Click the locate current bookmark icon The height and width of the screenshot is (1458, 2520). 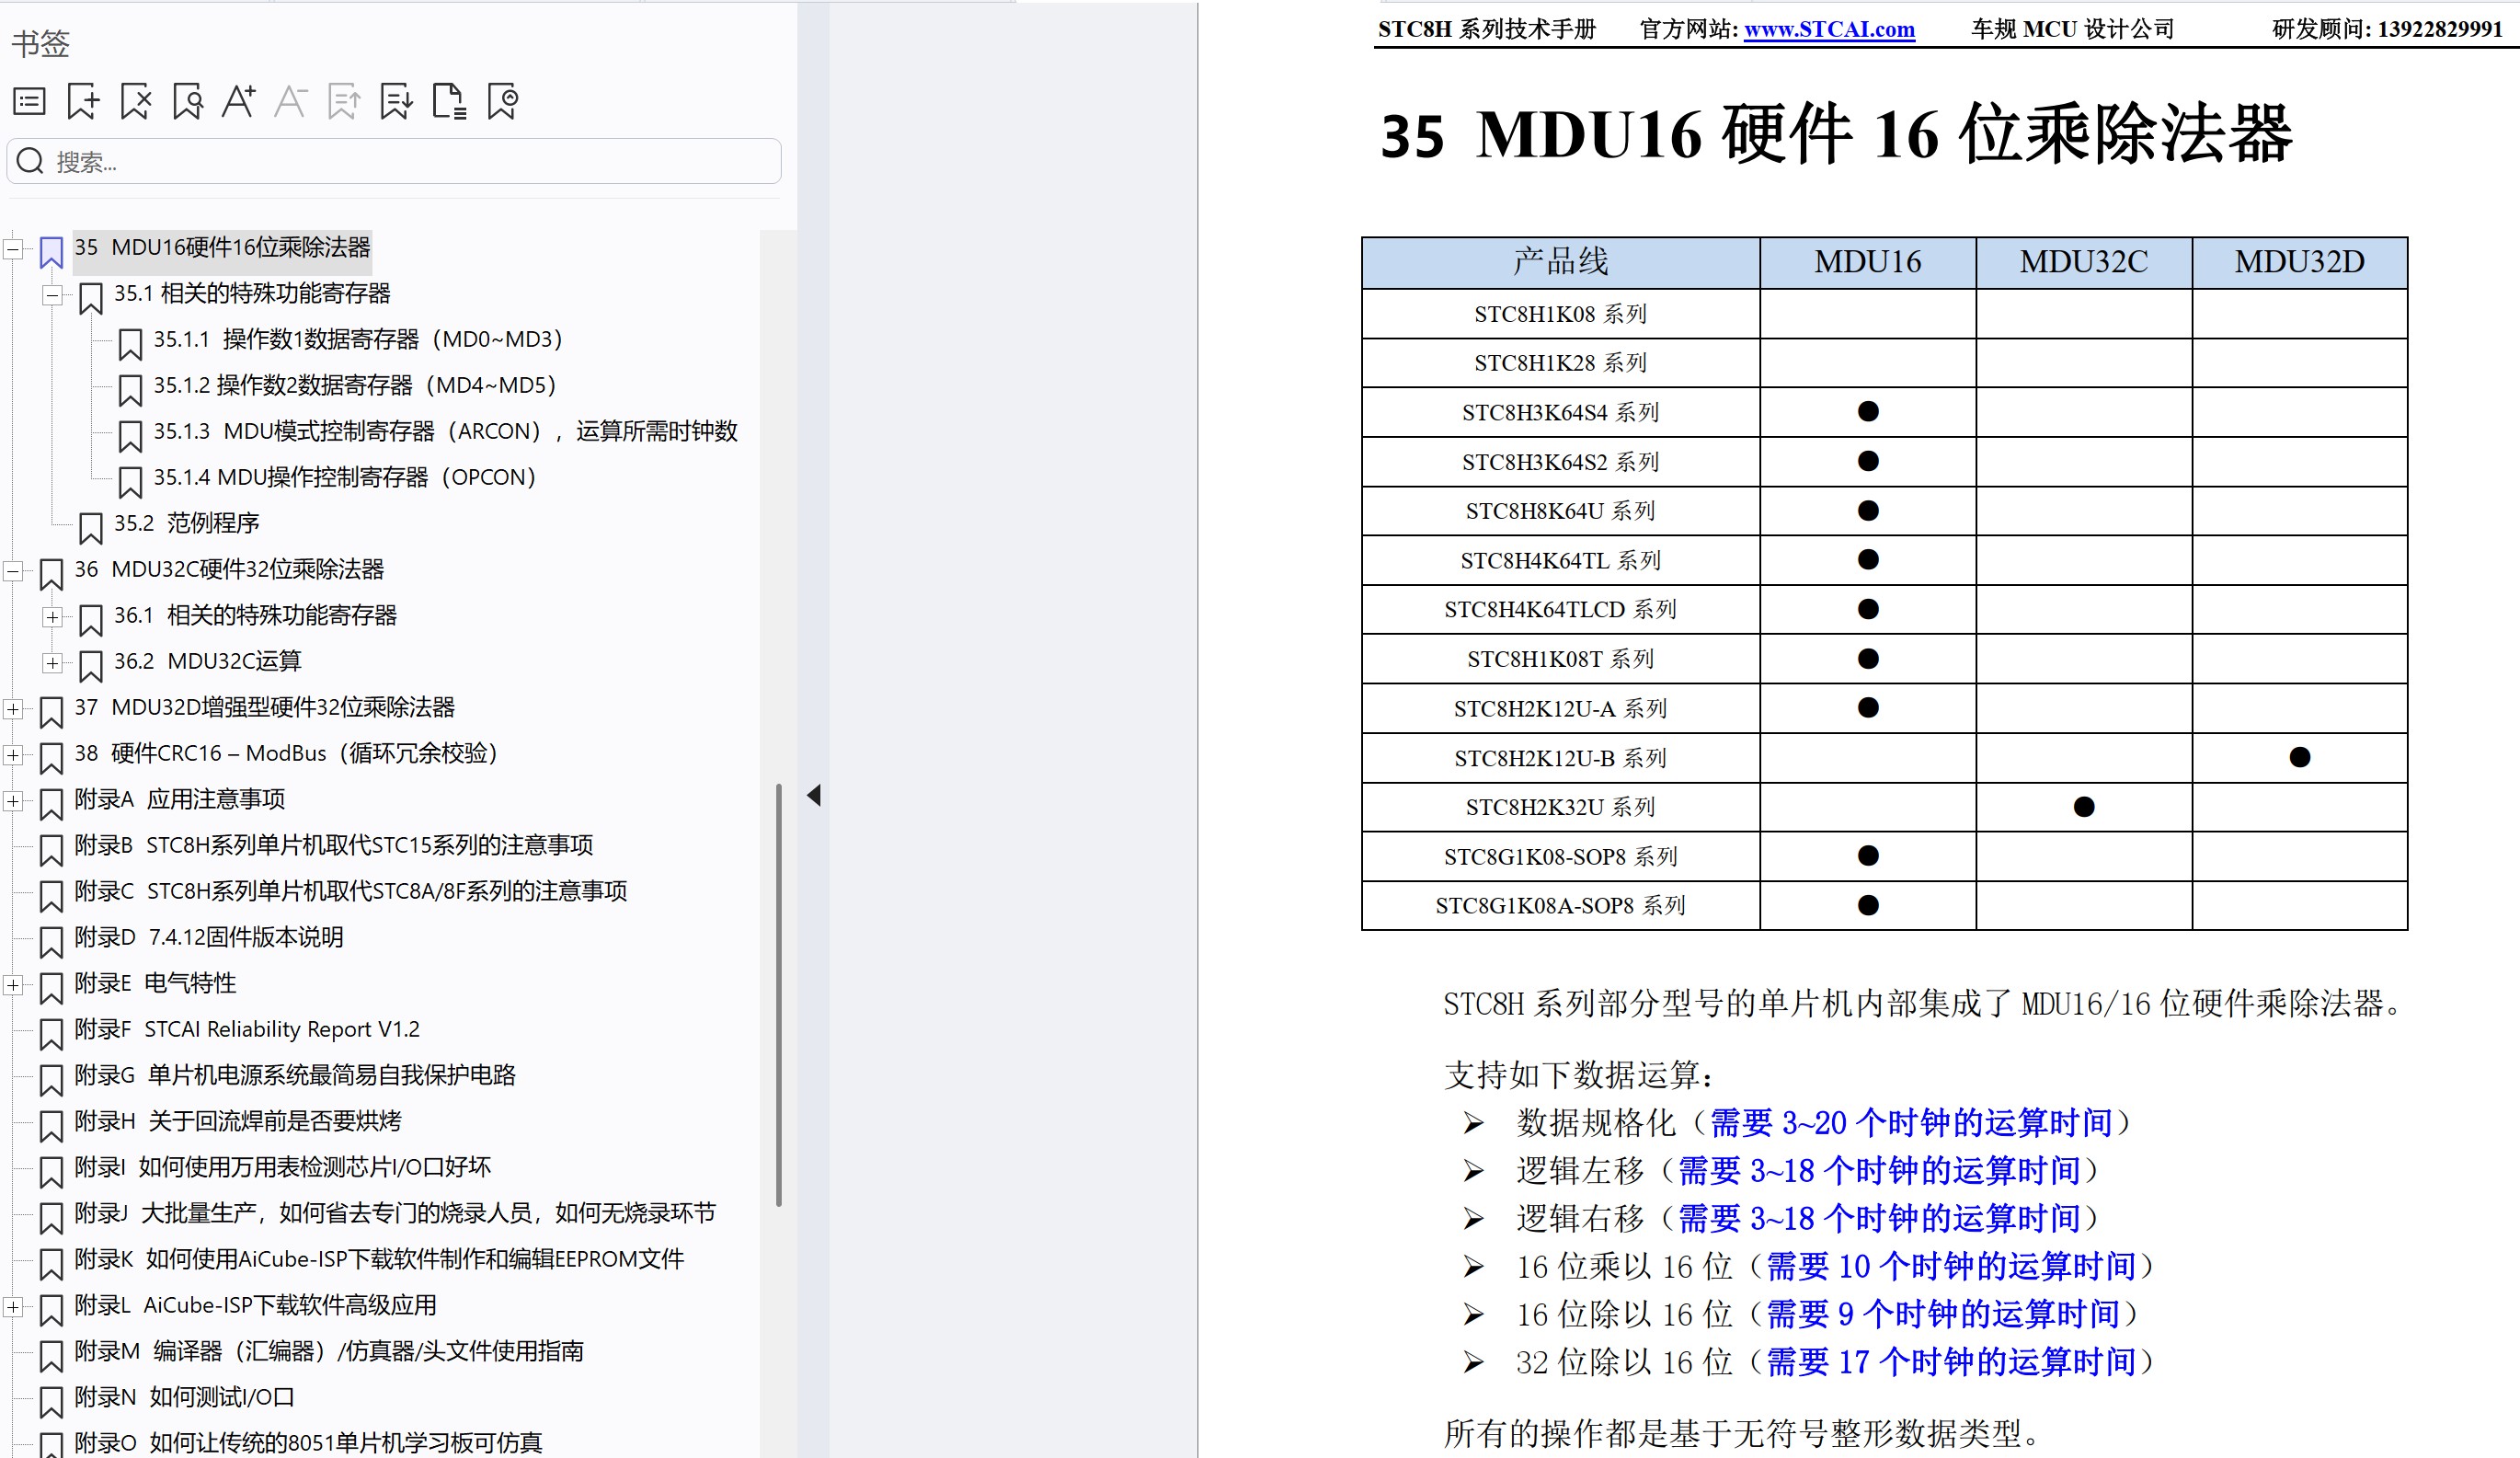tap(503, 101)
